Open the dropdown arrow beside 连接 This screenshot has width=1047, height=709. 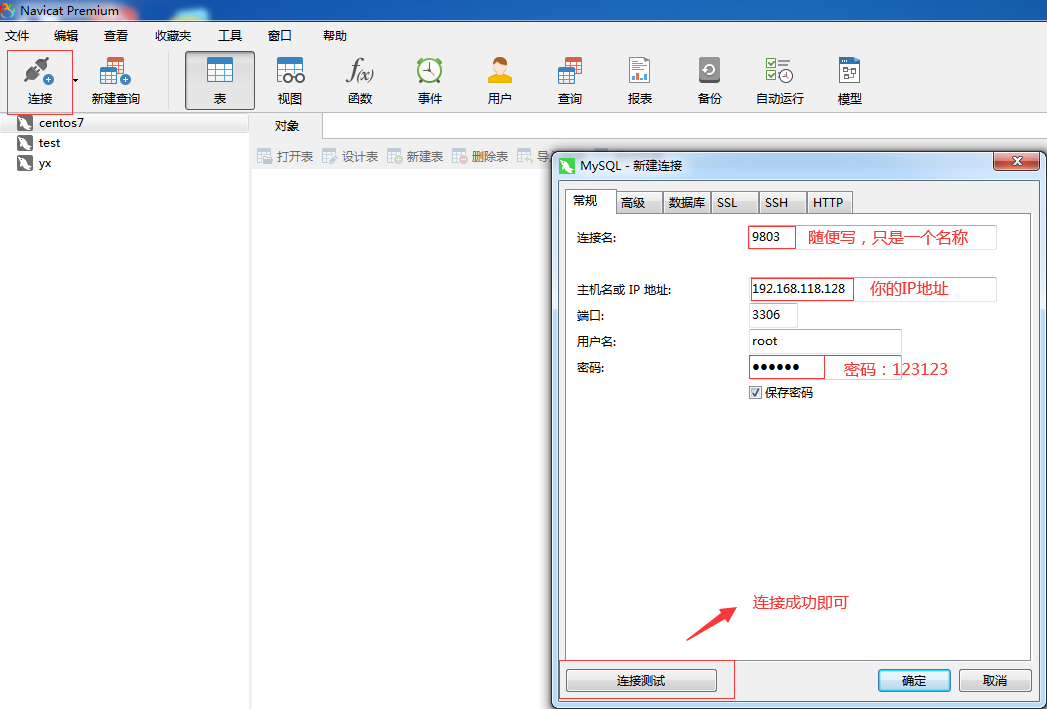[x=75, y=81]
